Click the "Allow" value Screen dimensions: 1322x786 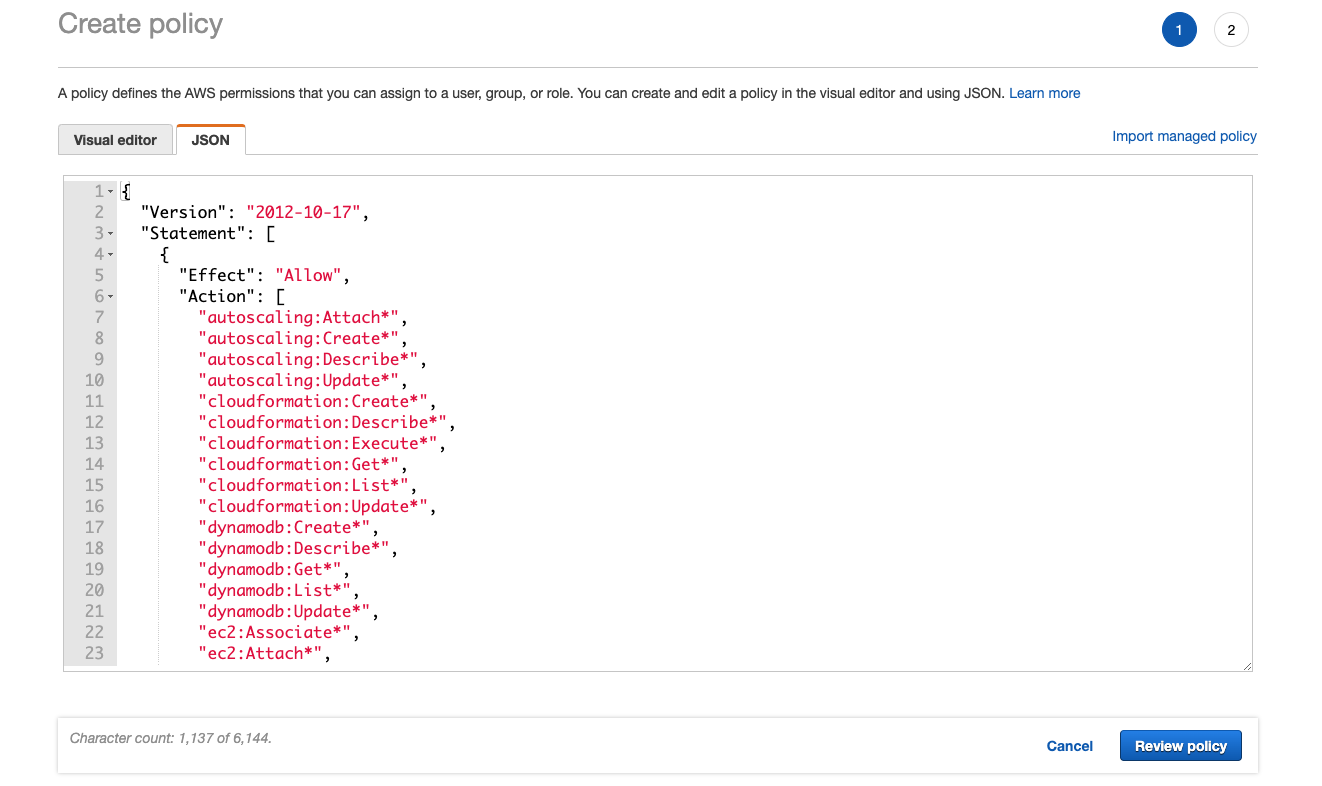point(309,275)
